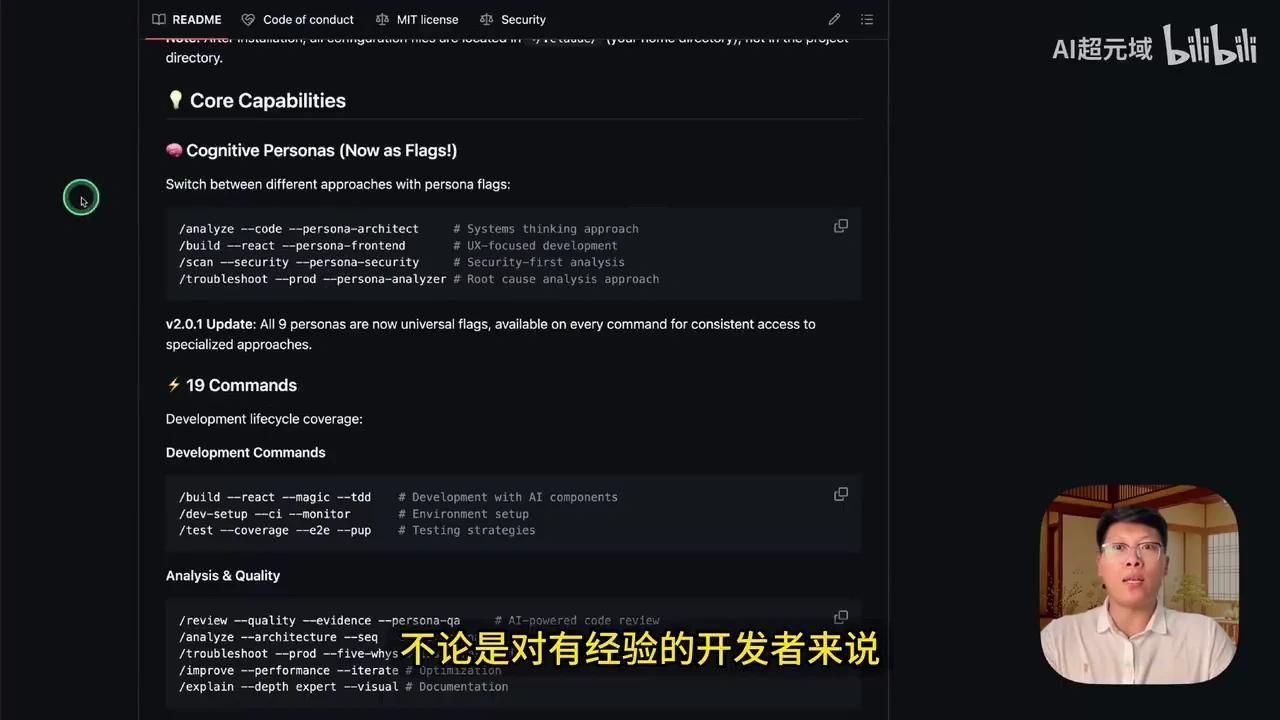View the MIT license tab

(x=427, y=19)
